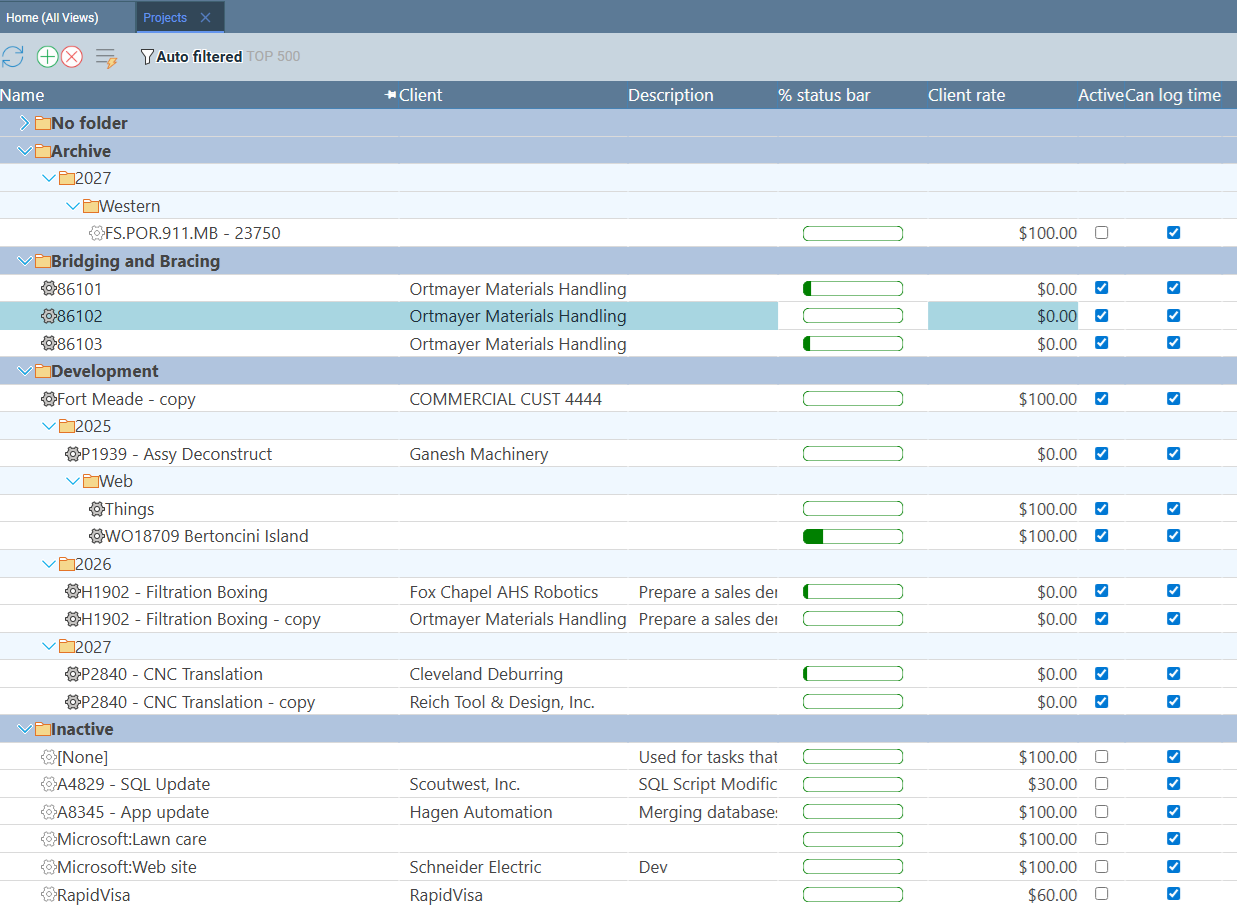1237x906 pixels.
Task: Click the Auto filtered label
Action: 199,57
